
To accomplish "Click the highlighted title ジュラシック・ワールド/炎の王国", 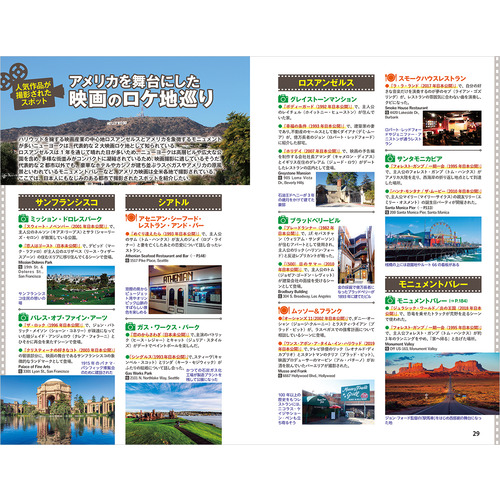I will pyautogui.click(x=433, y=311).
